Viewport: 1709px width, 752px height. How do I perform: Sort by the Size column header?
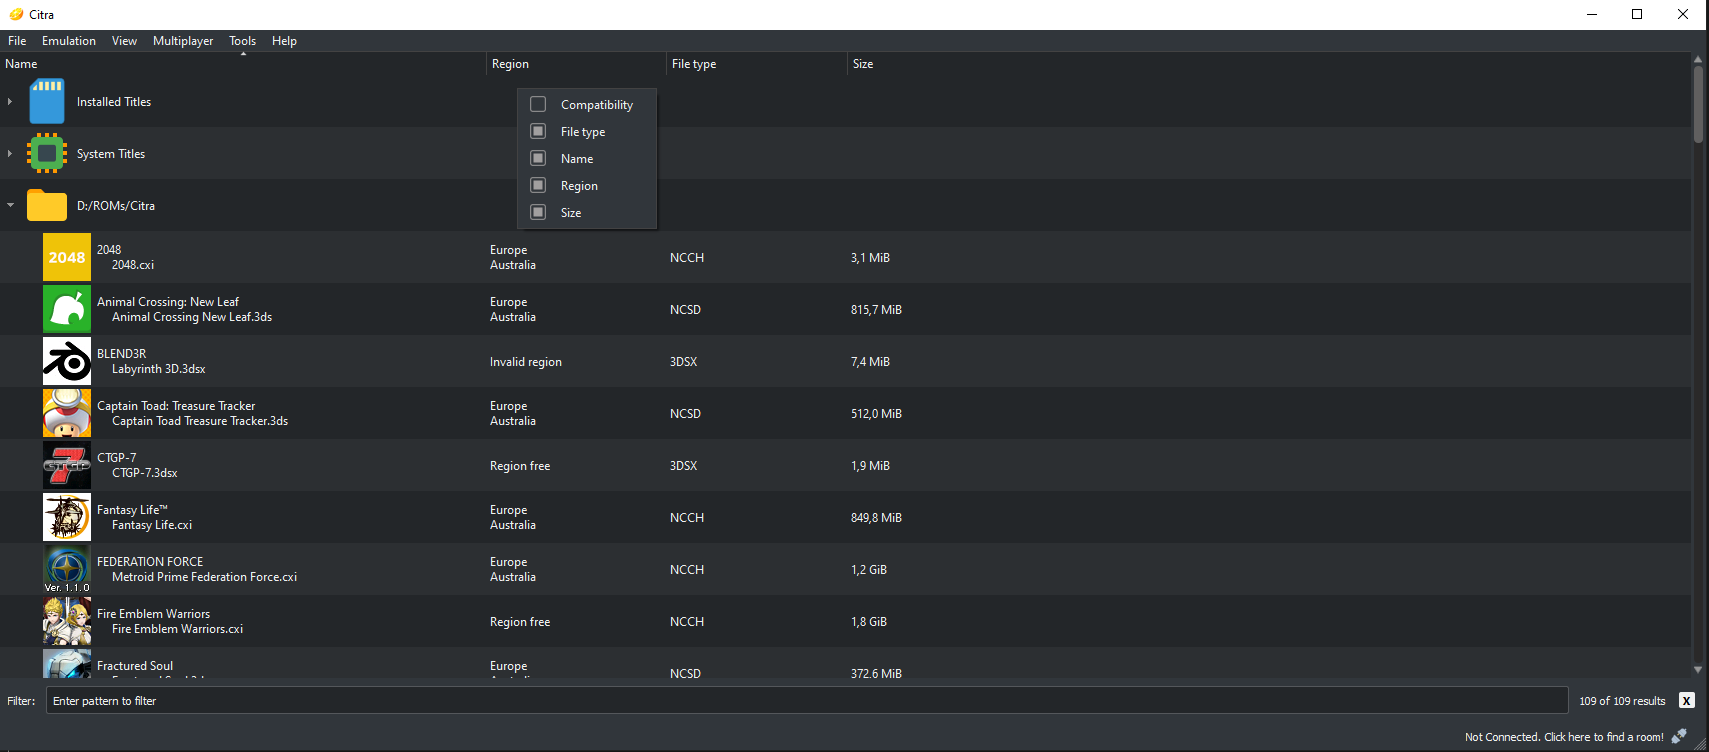pos(1269,64)
